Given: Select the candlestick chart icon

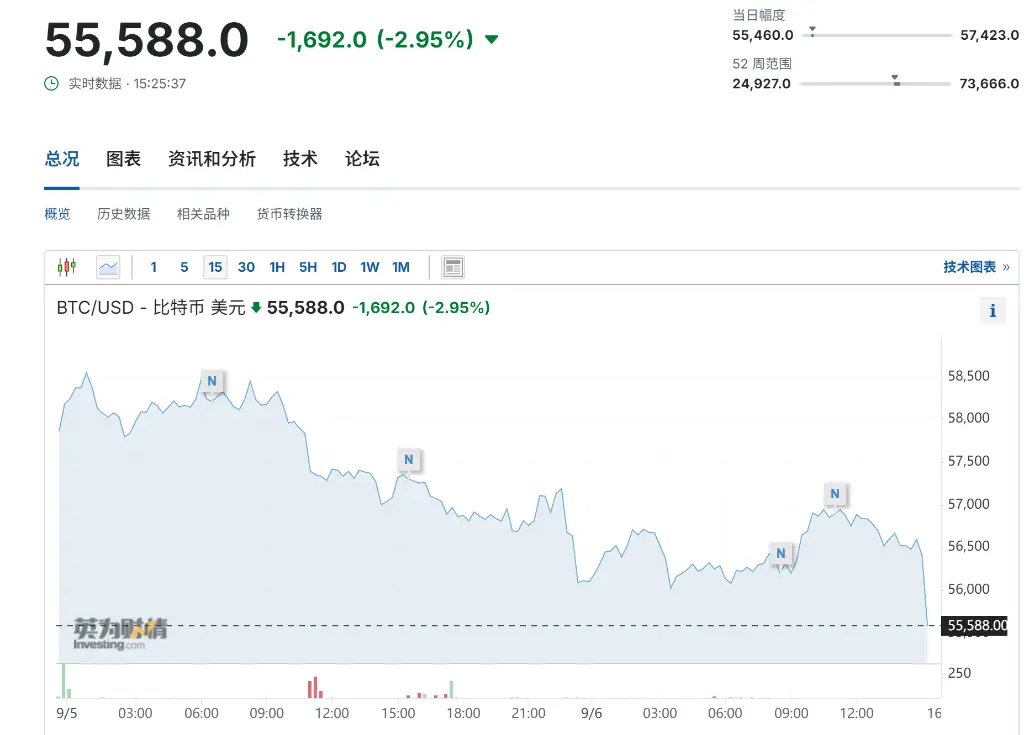Looking at the screenshot, I should coord(68,266).
